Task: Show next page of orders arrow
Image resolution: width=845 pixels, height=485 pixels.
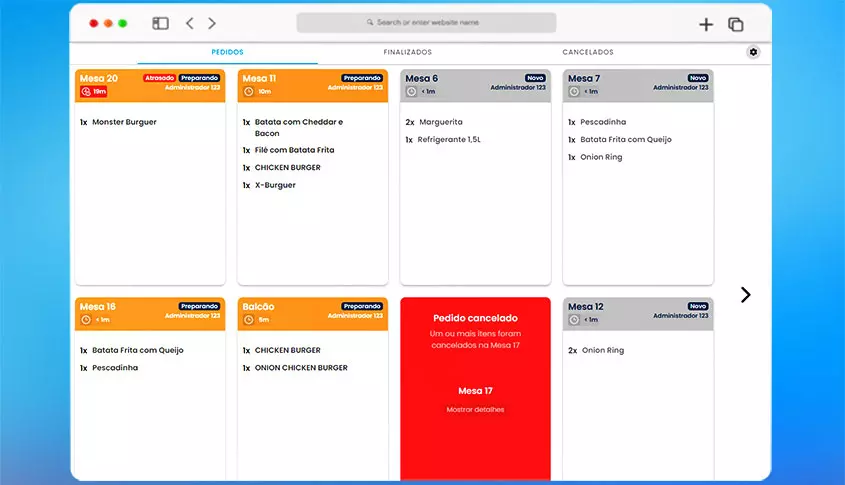Action: 746,295
